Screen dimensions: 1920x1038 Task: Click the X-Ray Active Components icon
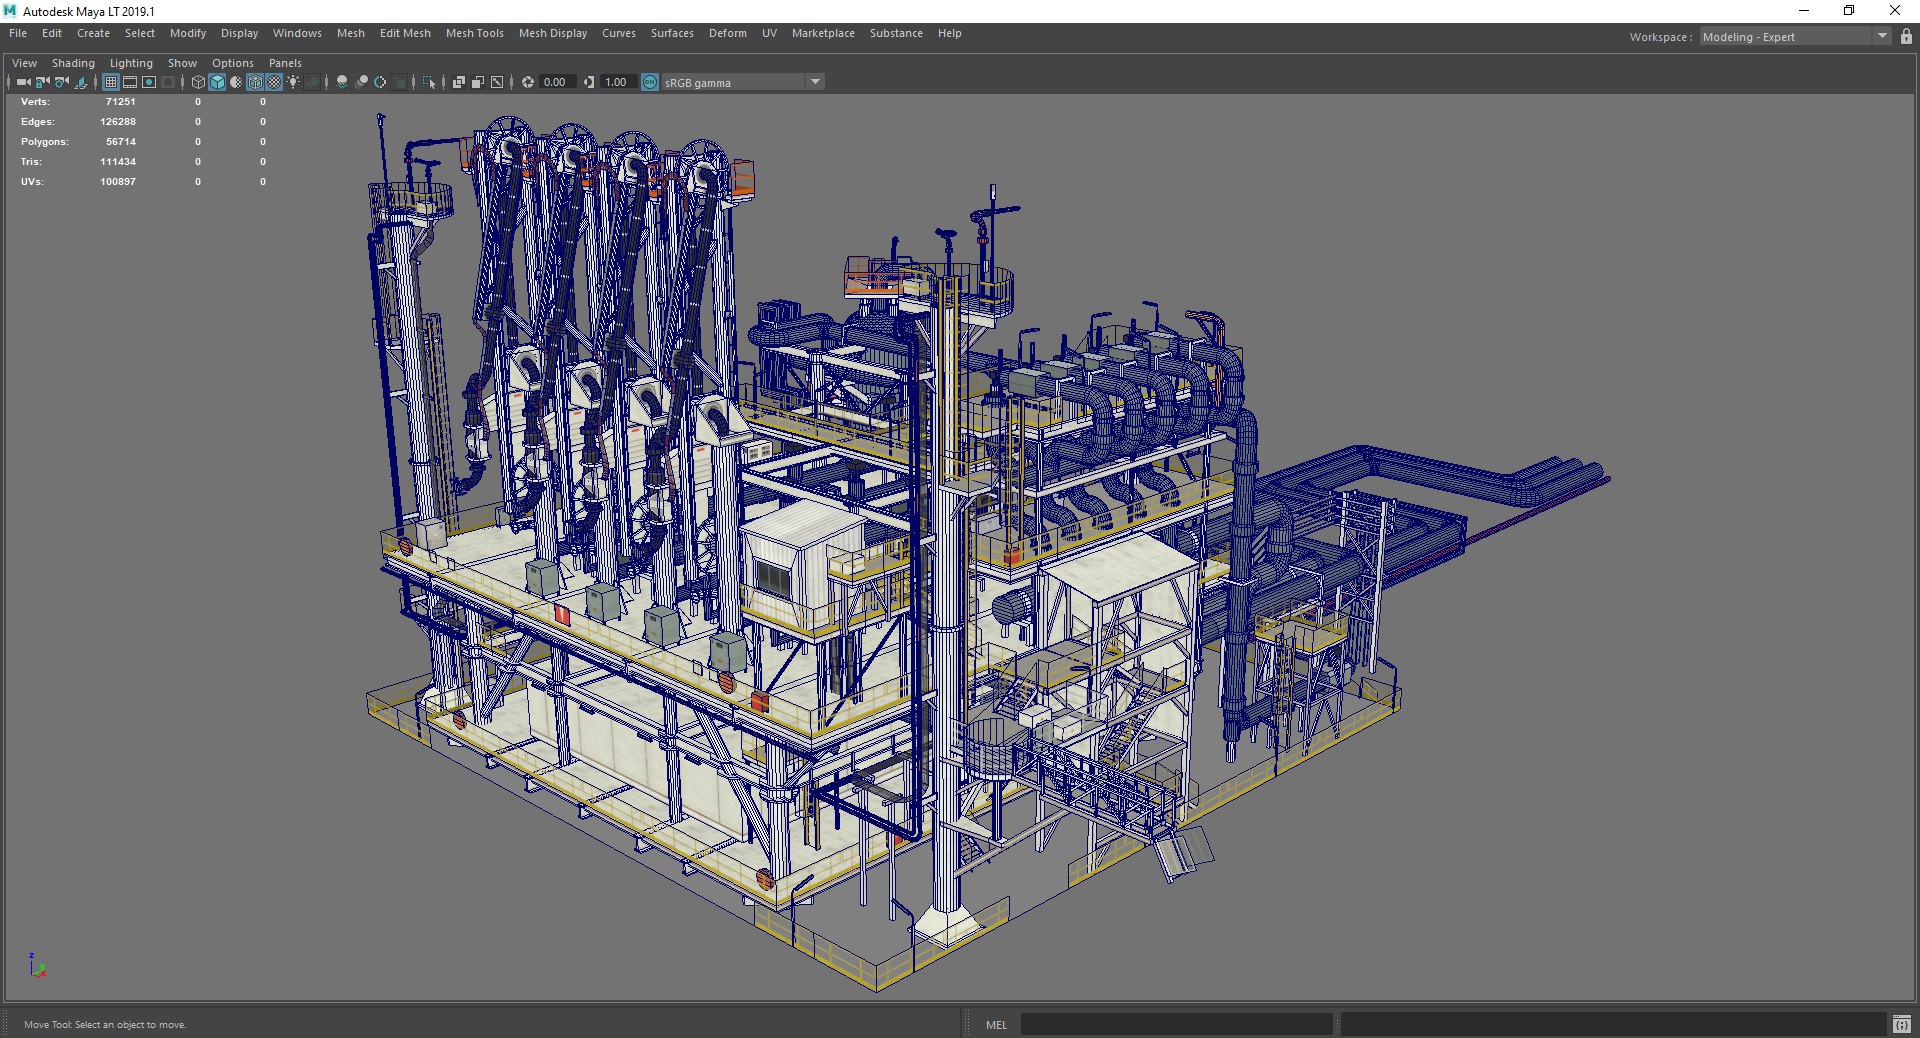[x=478, y=82]
